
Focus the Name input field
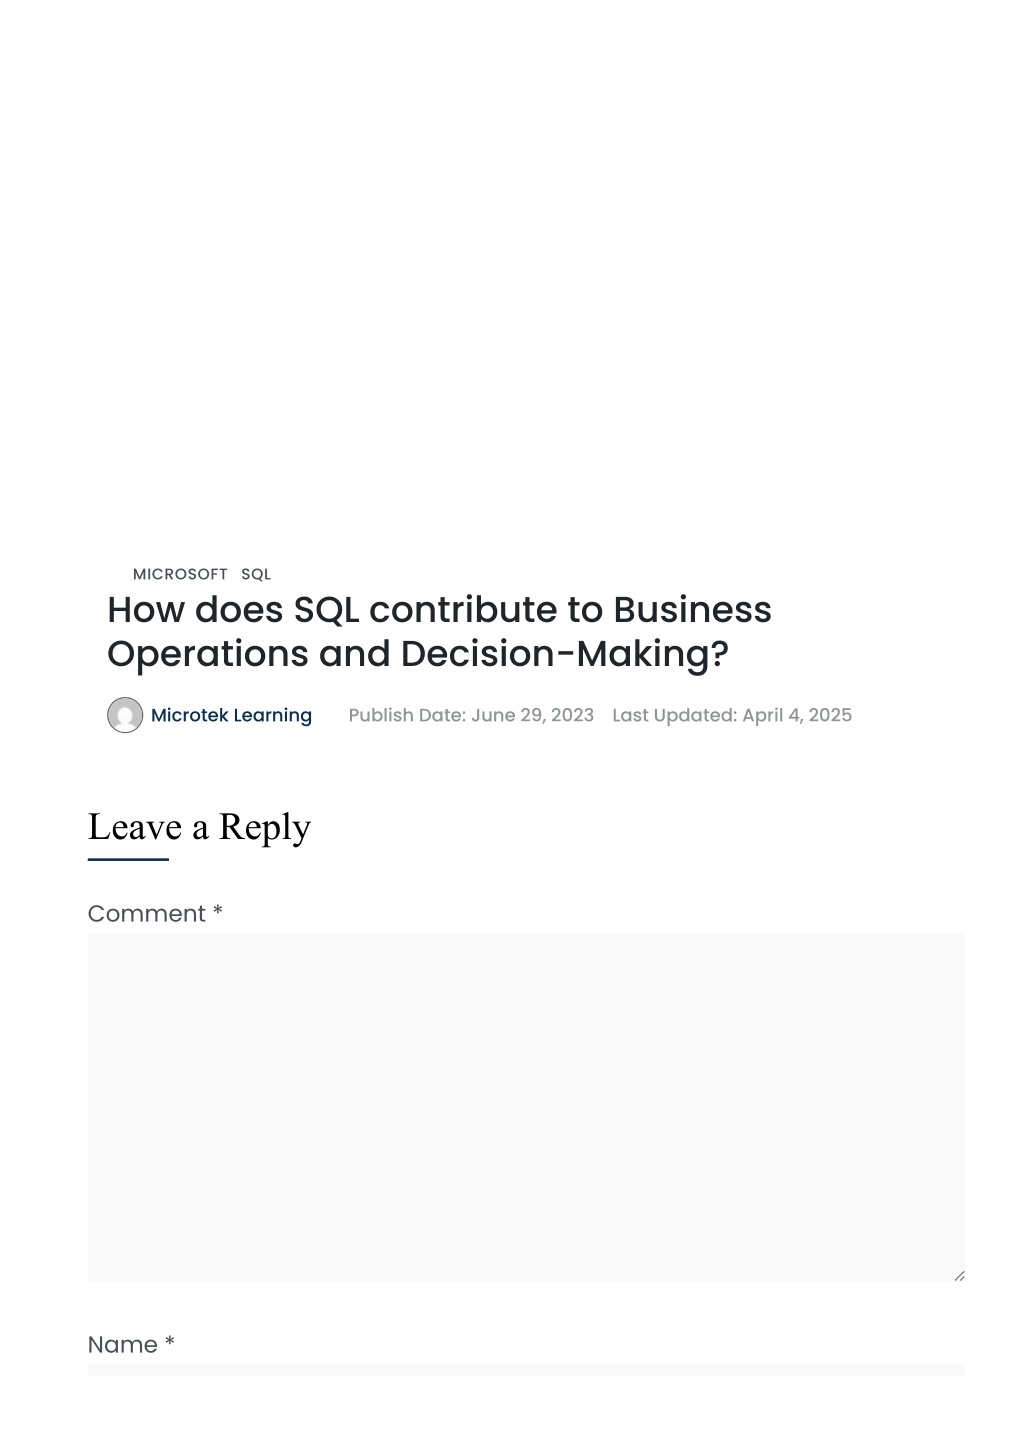[526, 1370]
